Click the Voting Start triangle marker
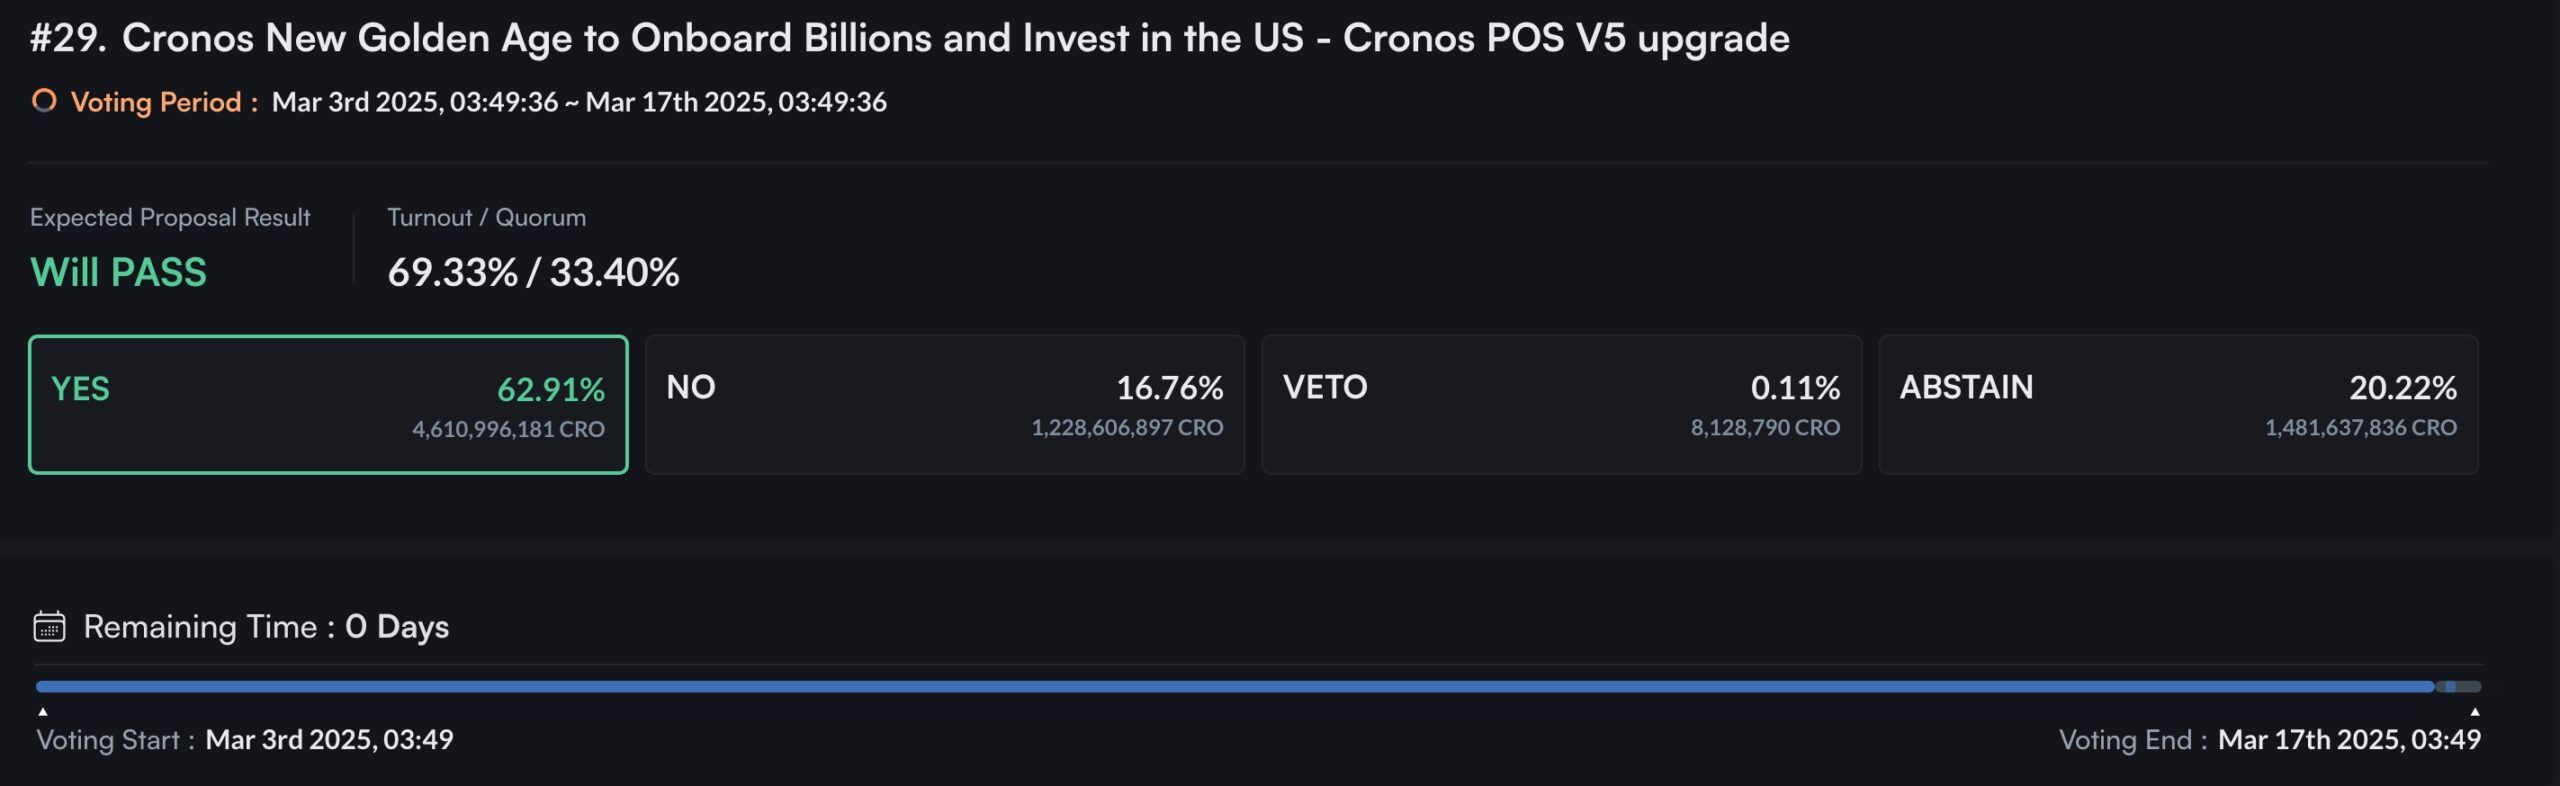 43,712
